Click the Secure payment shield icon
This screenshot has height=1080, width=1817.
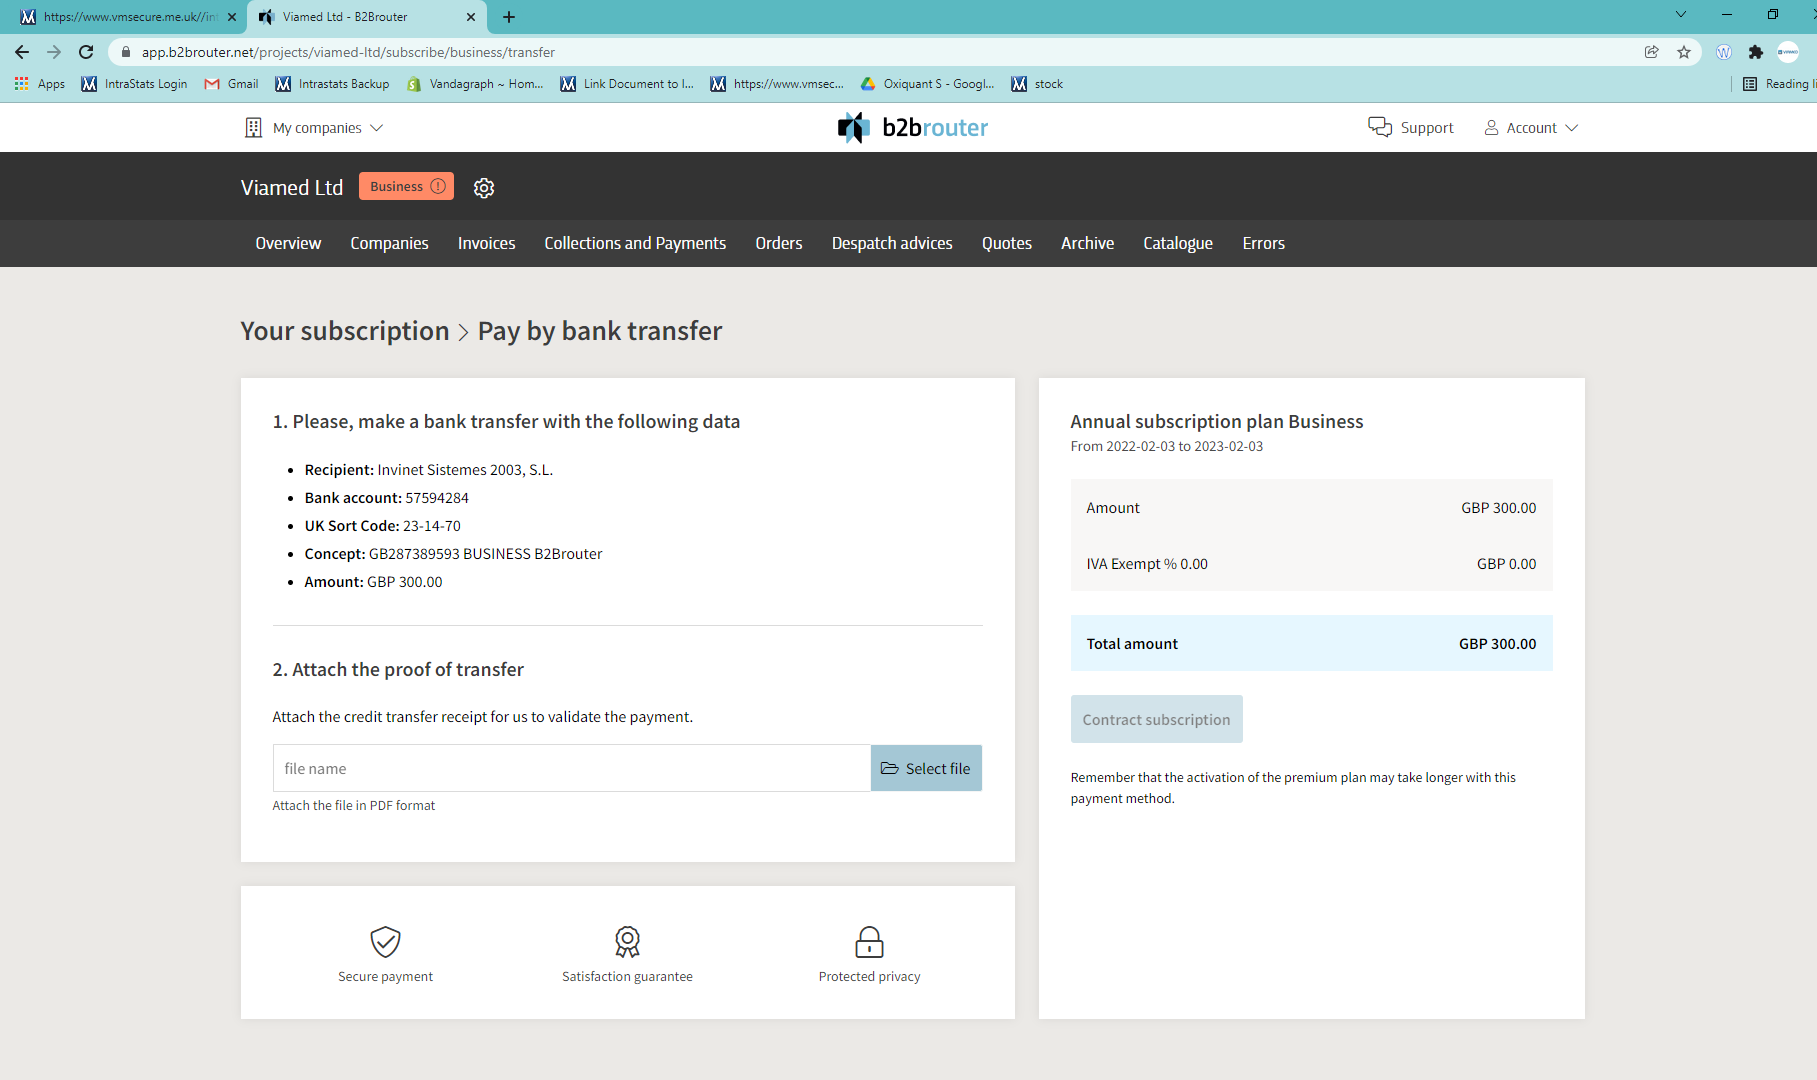(385, 942)
